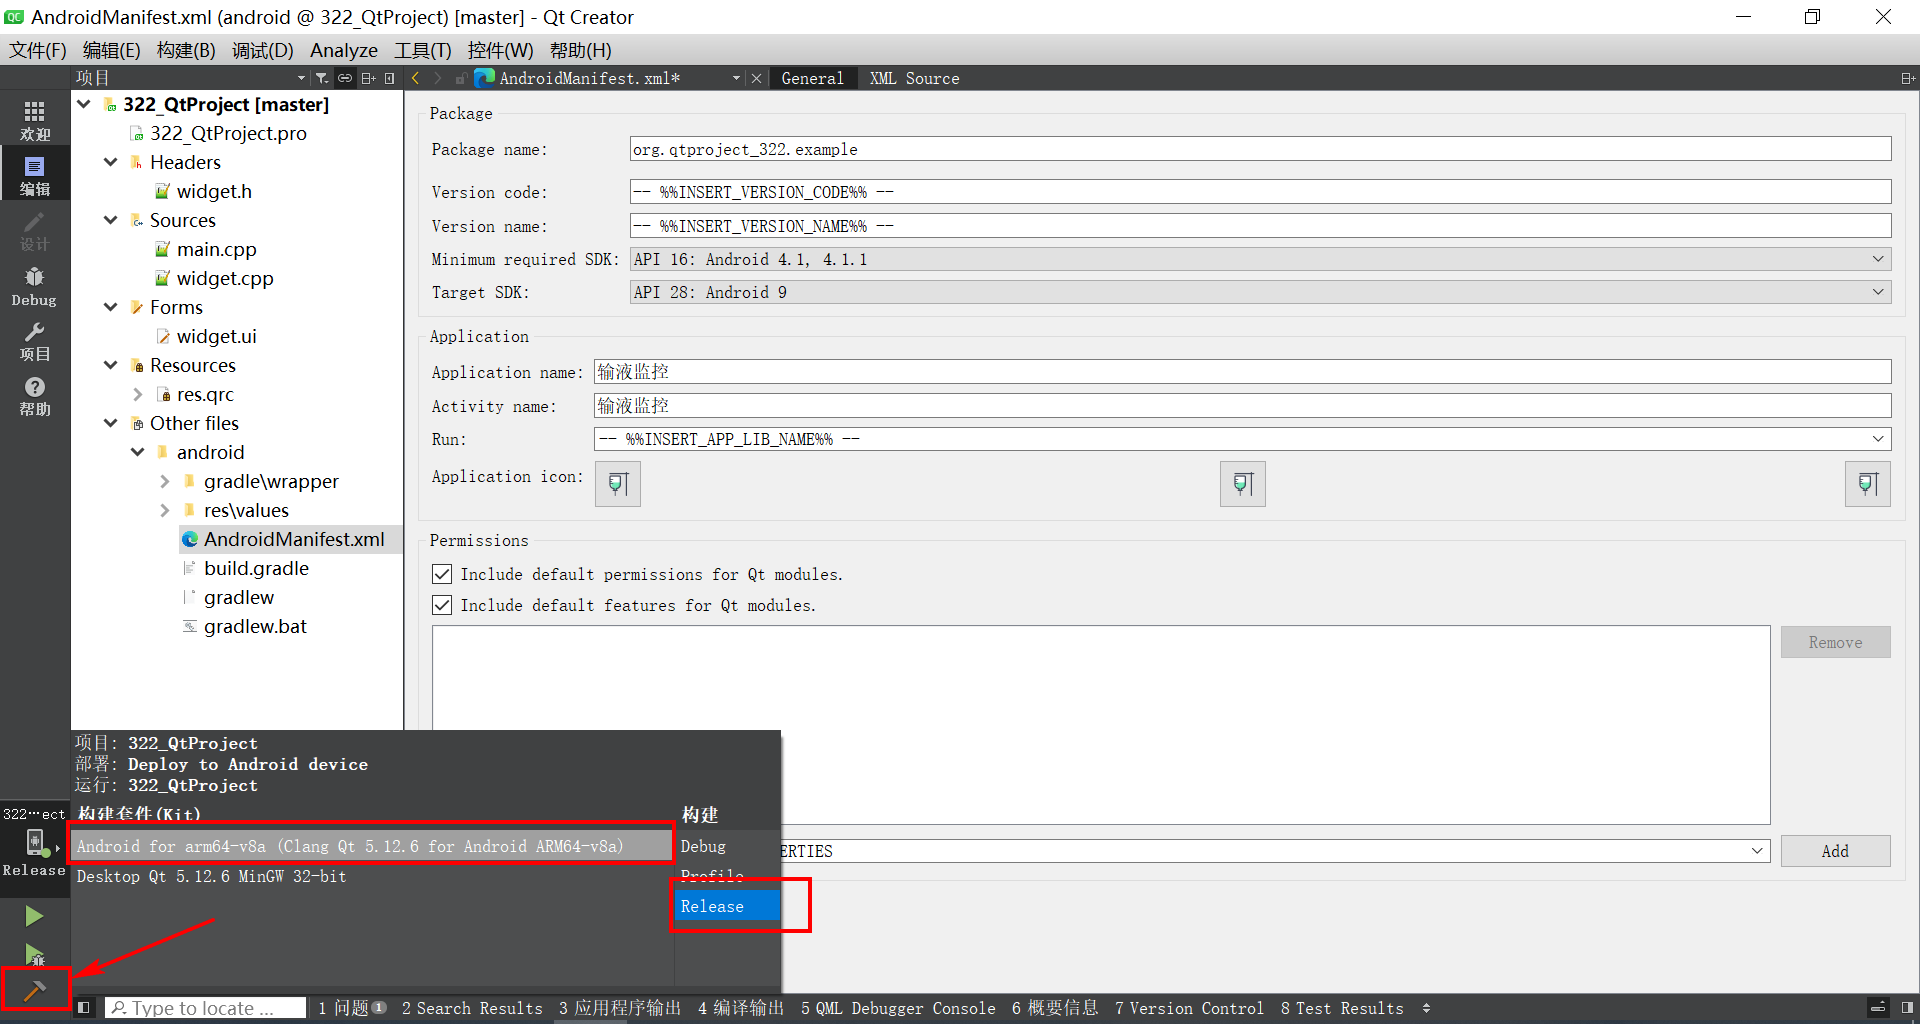
Task: Select the Release build configuration
Action: pyautogui.click(x=727, y=906)
